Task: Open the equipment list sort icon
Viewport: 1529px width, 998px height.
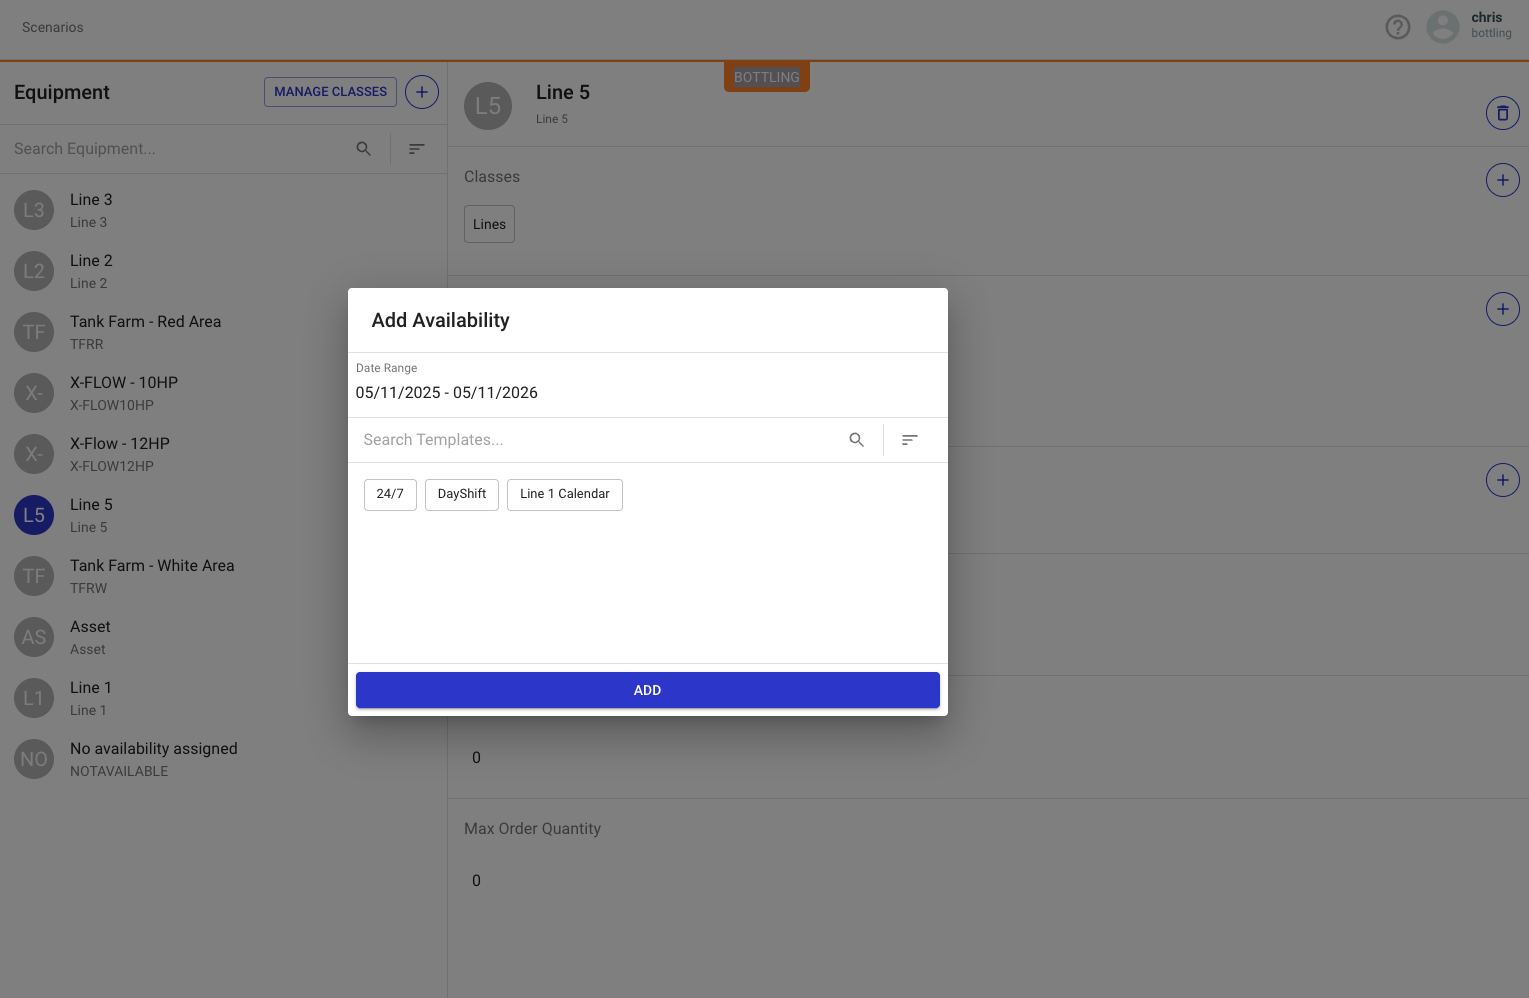Action: click(417, 149)
